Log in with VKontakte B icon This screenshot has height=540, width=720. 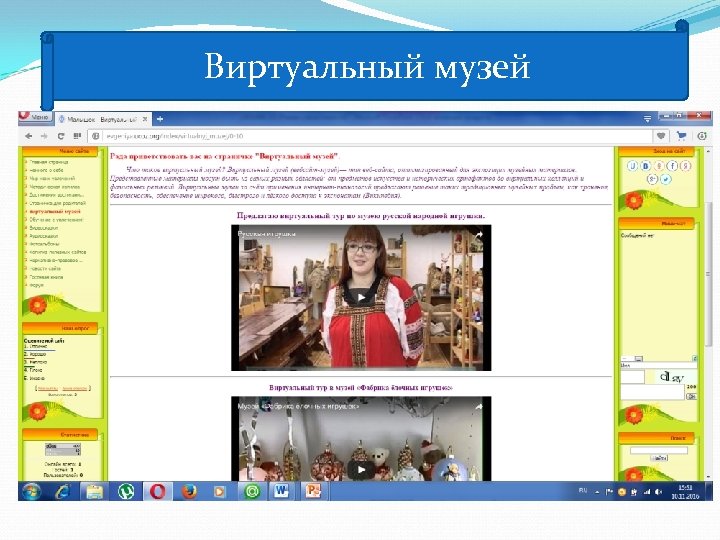tap(646, 166)
